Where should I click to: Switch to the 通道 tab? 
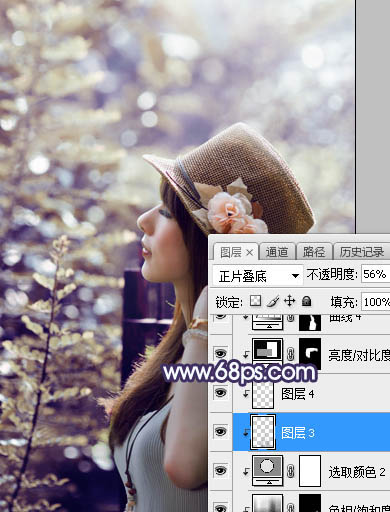click(x=277, y=252)
